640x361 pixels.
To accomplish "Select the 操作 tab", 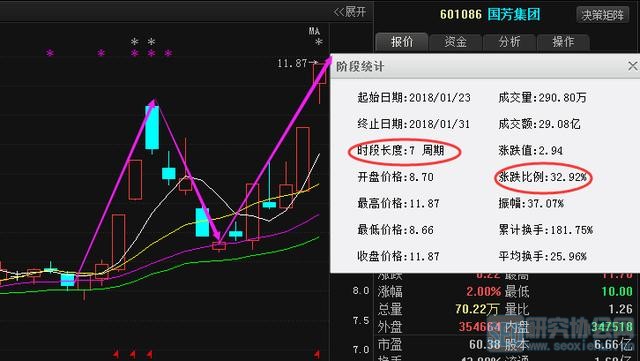I will tap(563, 42).
